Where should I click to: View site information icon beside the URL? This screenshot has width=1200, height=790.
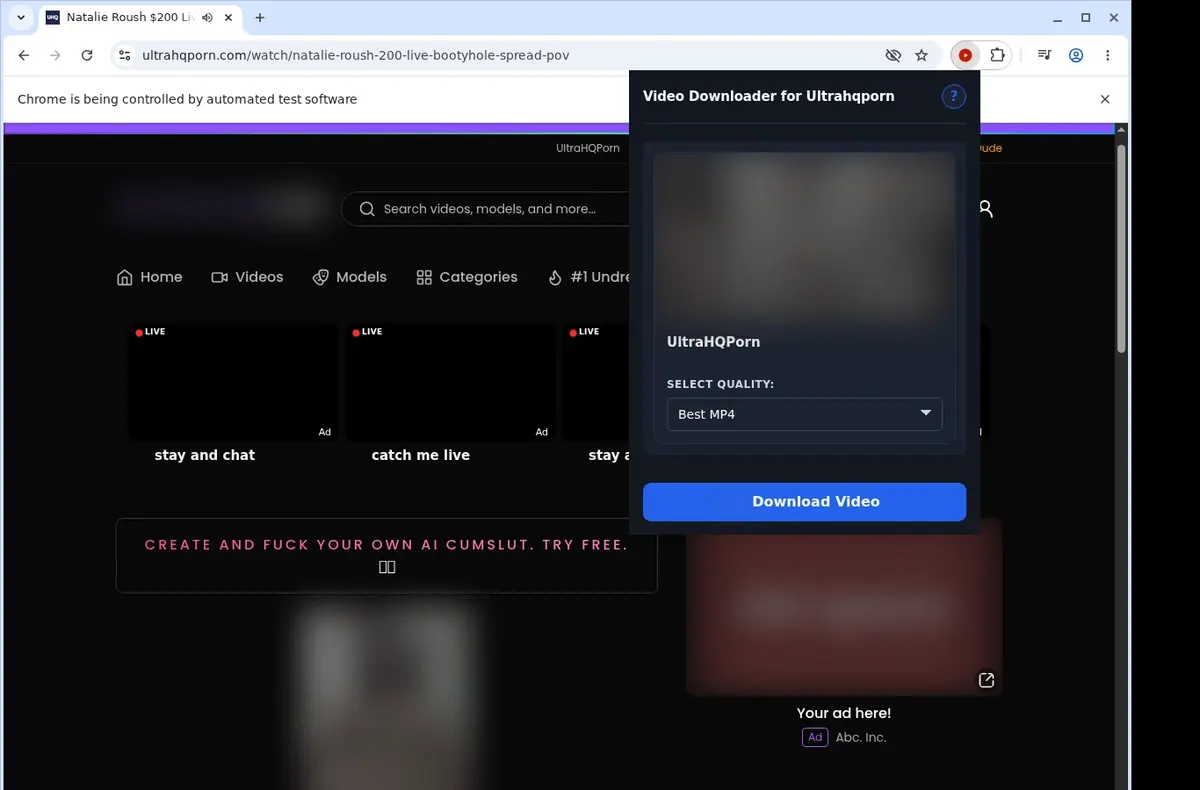[x=124, y=56]
